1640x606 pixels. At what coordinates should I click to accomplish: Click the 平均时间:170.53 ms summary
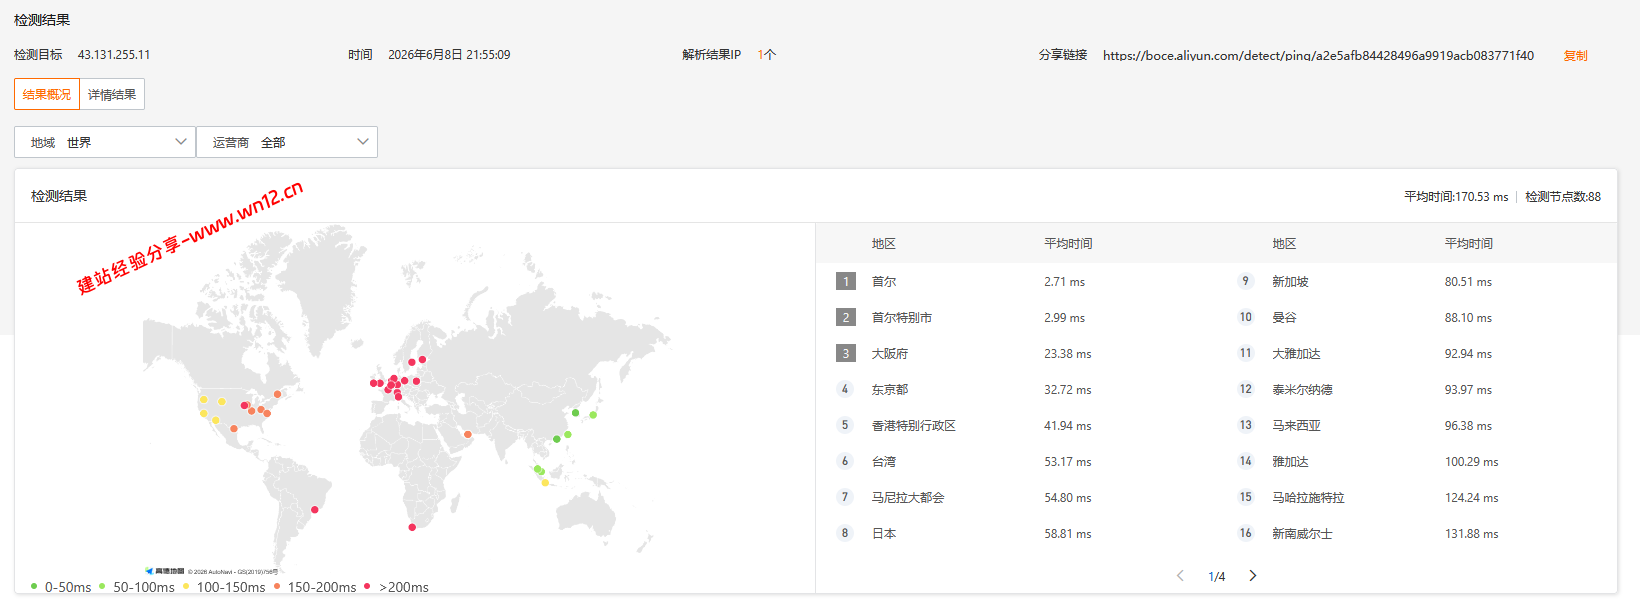1456,196
